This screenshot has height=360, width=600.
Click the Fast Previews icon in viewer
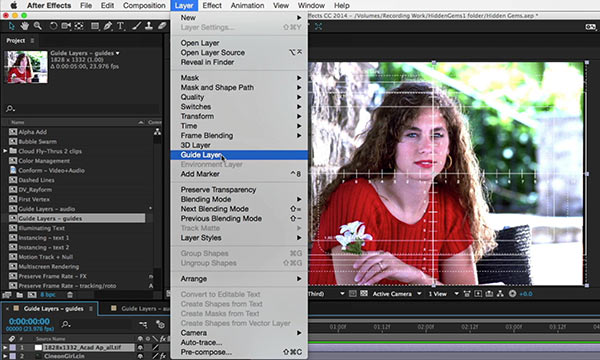click(x=478, y=294)
